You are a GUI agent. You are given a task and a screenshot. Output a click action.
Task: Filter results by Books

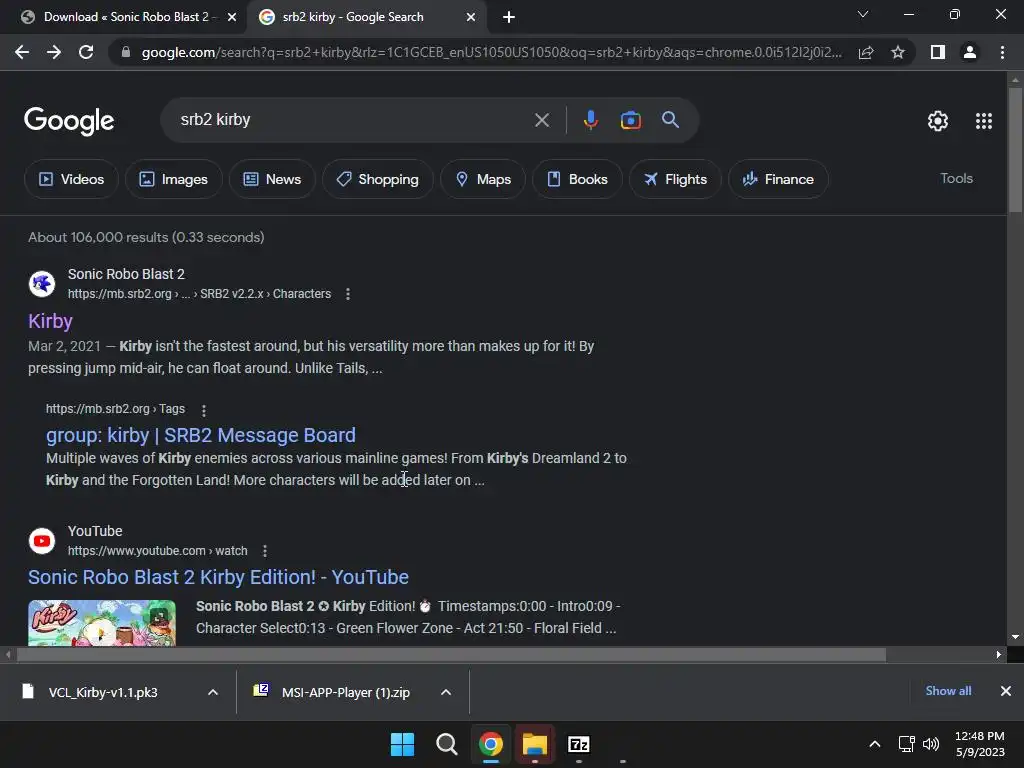tap(577, 179)
